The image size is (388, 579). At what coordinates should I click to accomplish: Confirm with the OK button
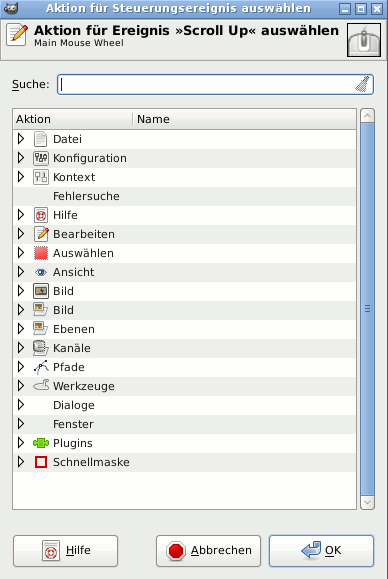coord(321,551)
